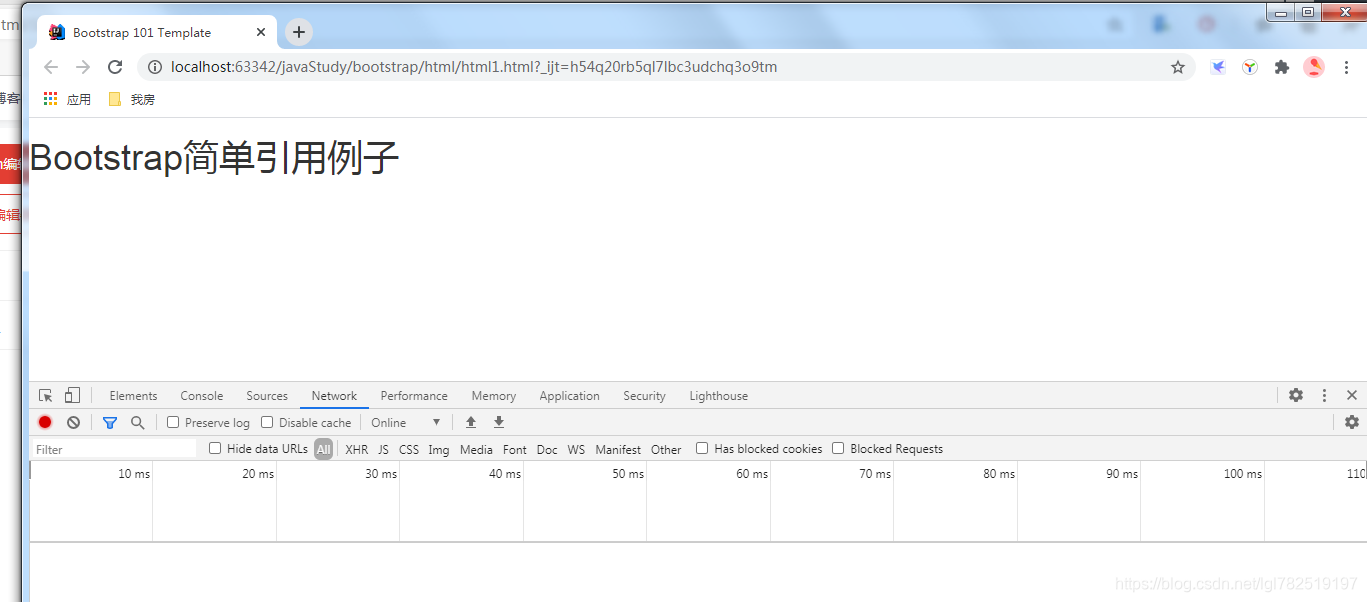This screenshot has width=1367, height=602.
Task: Check Hide data URLs
Action: tap(215, 448)
